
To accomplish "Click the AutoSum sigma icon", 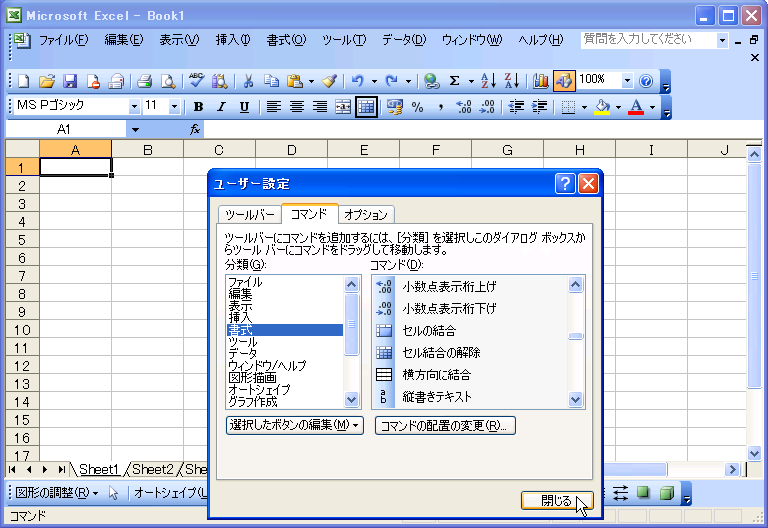I will (x=455, y=81).
